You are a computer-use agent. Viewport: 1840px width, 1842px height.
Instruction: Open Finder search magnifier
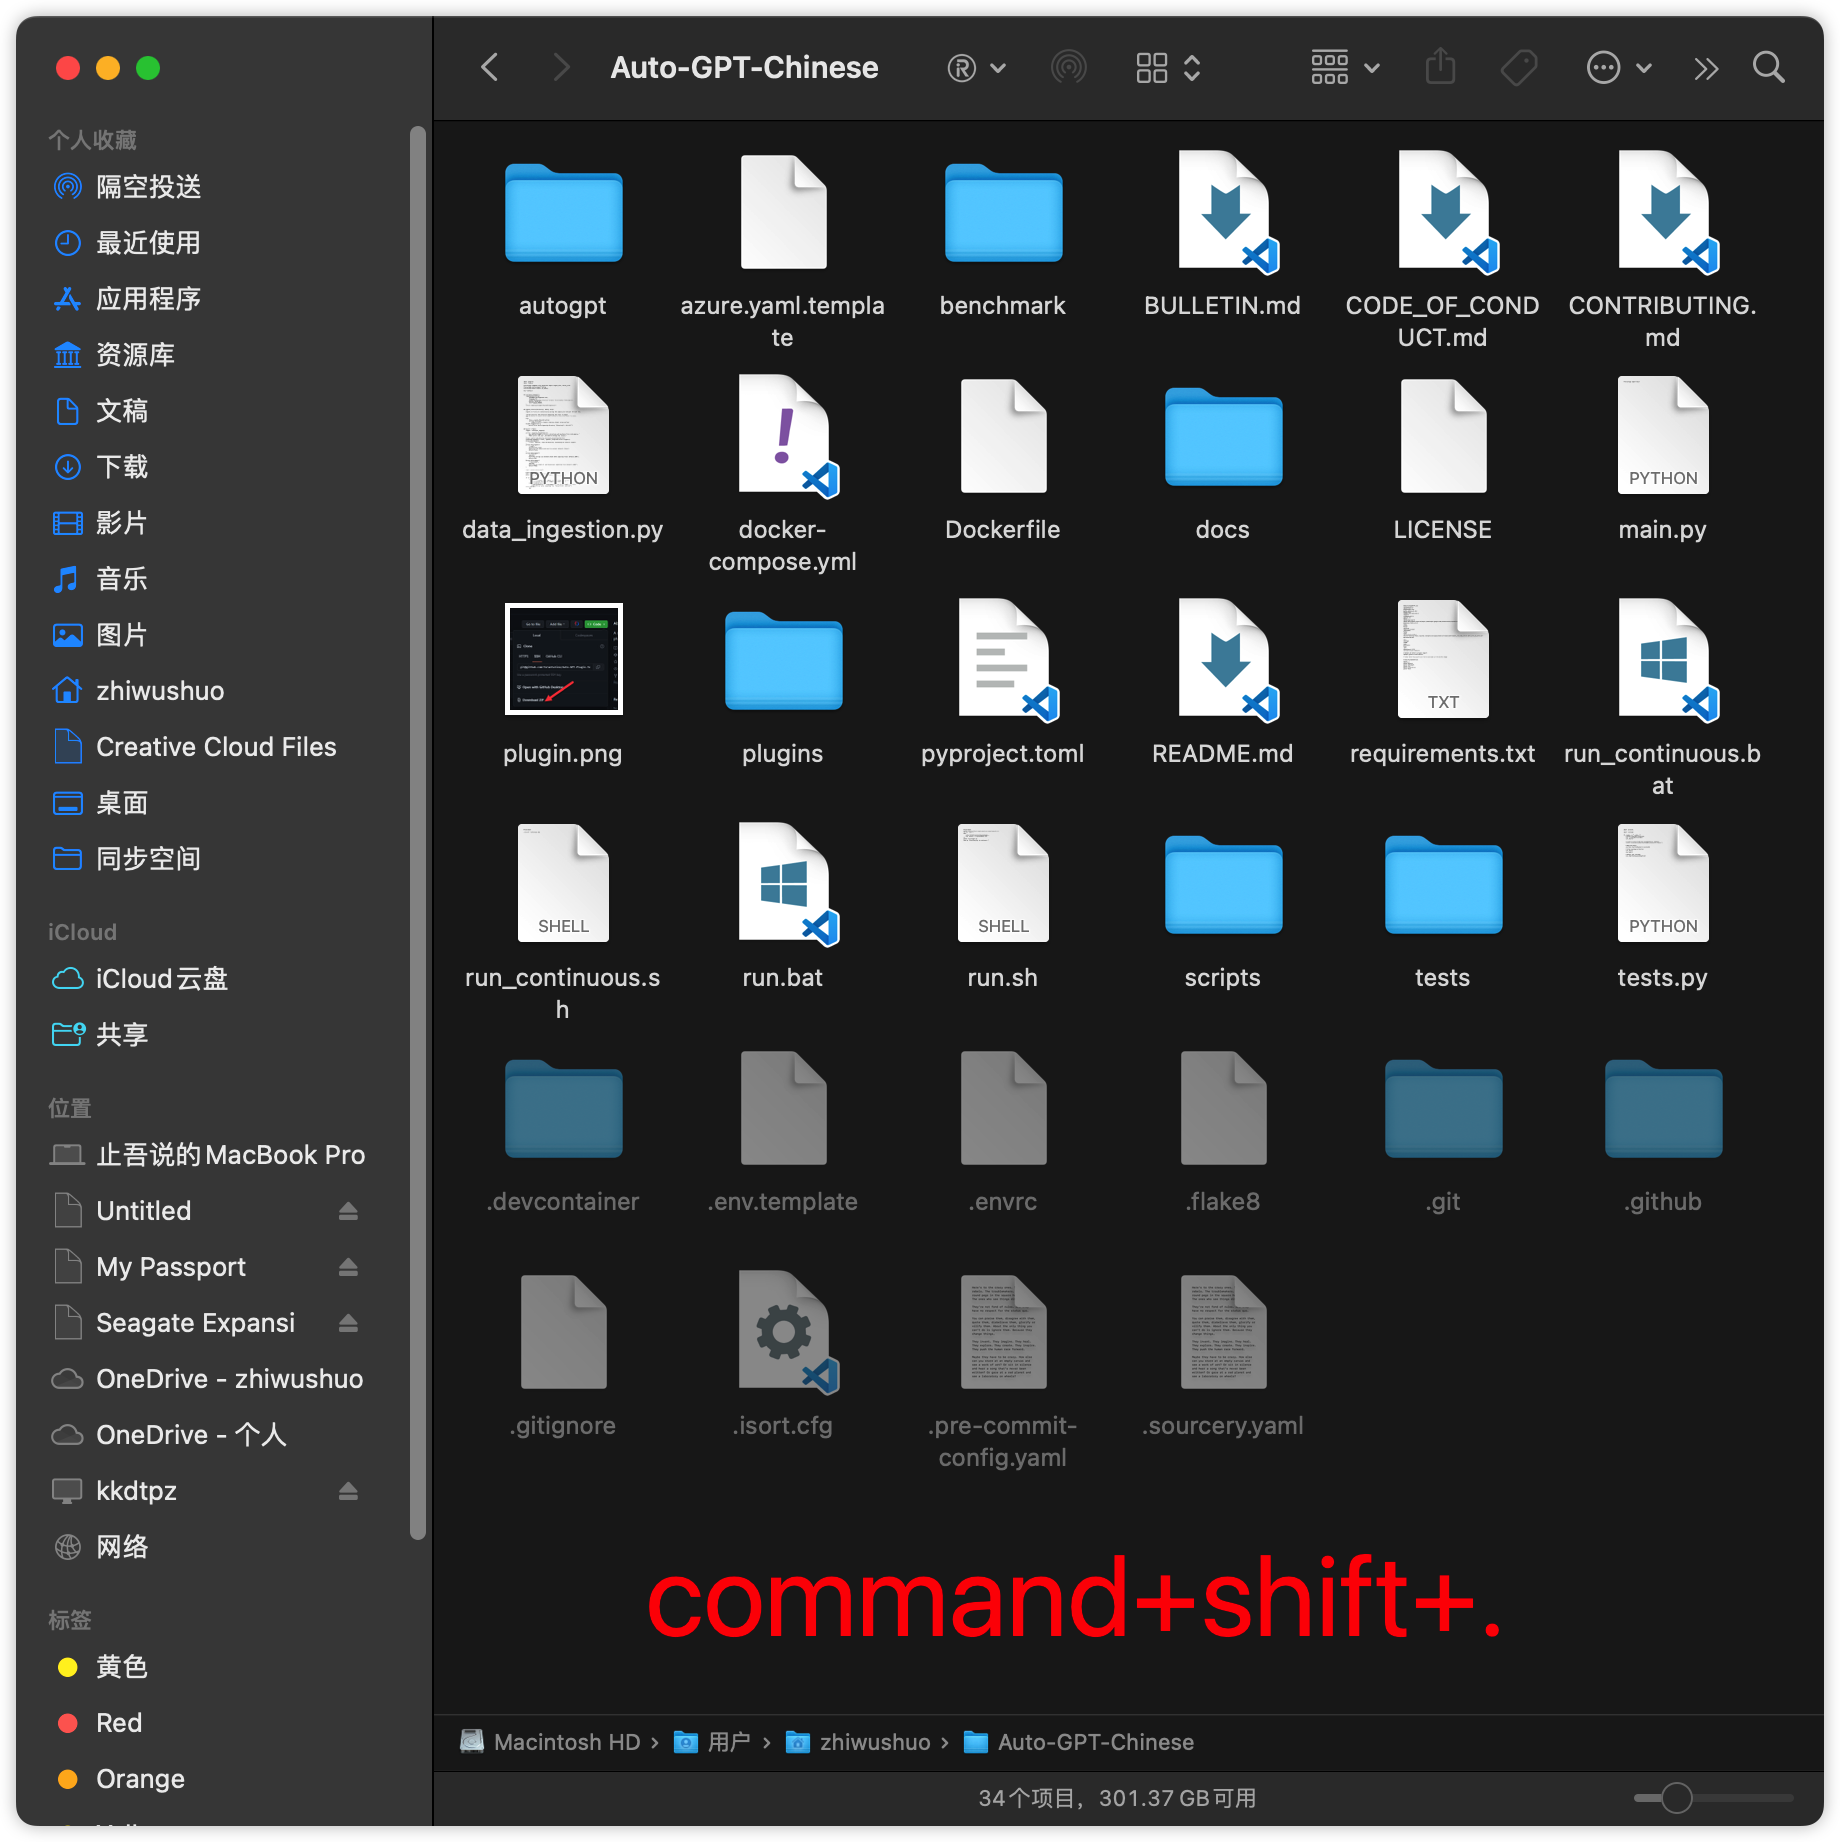click(x=1768, y=67)
